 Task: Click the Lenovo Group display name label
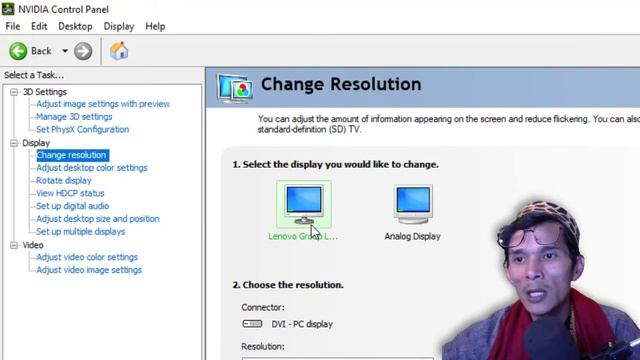tap(303, 236)
